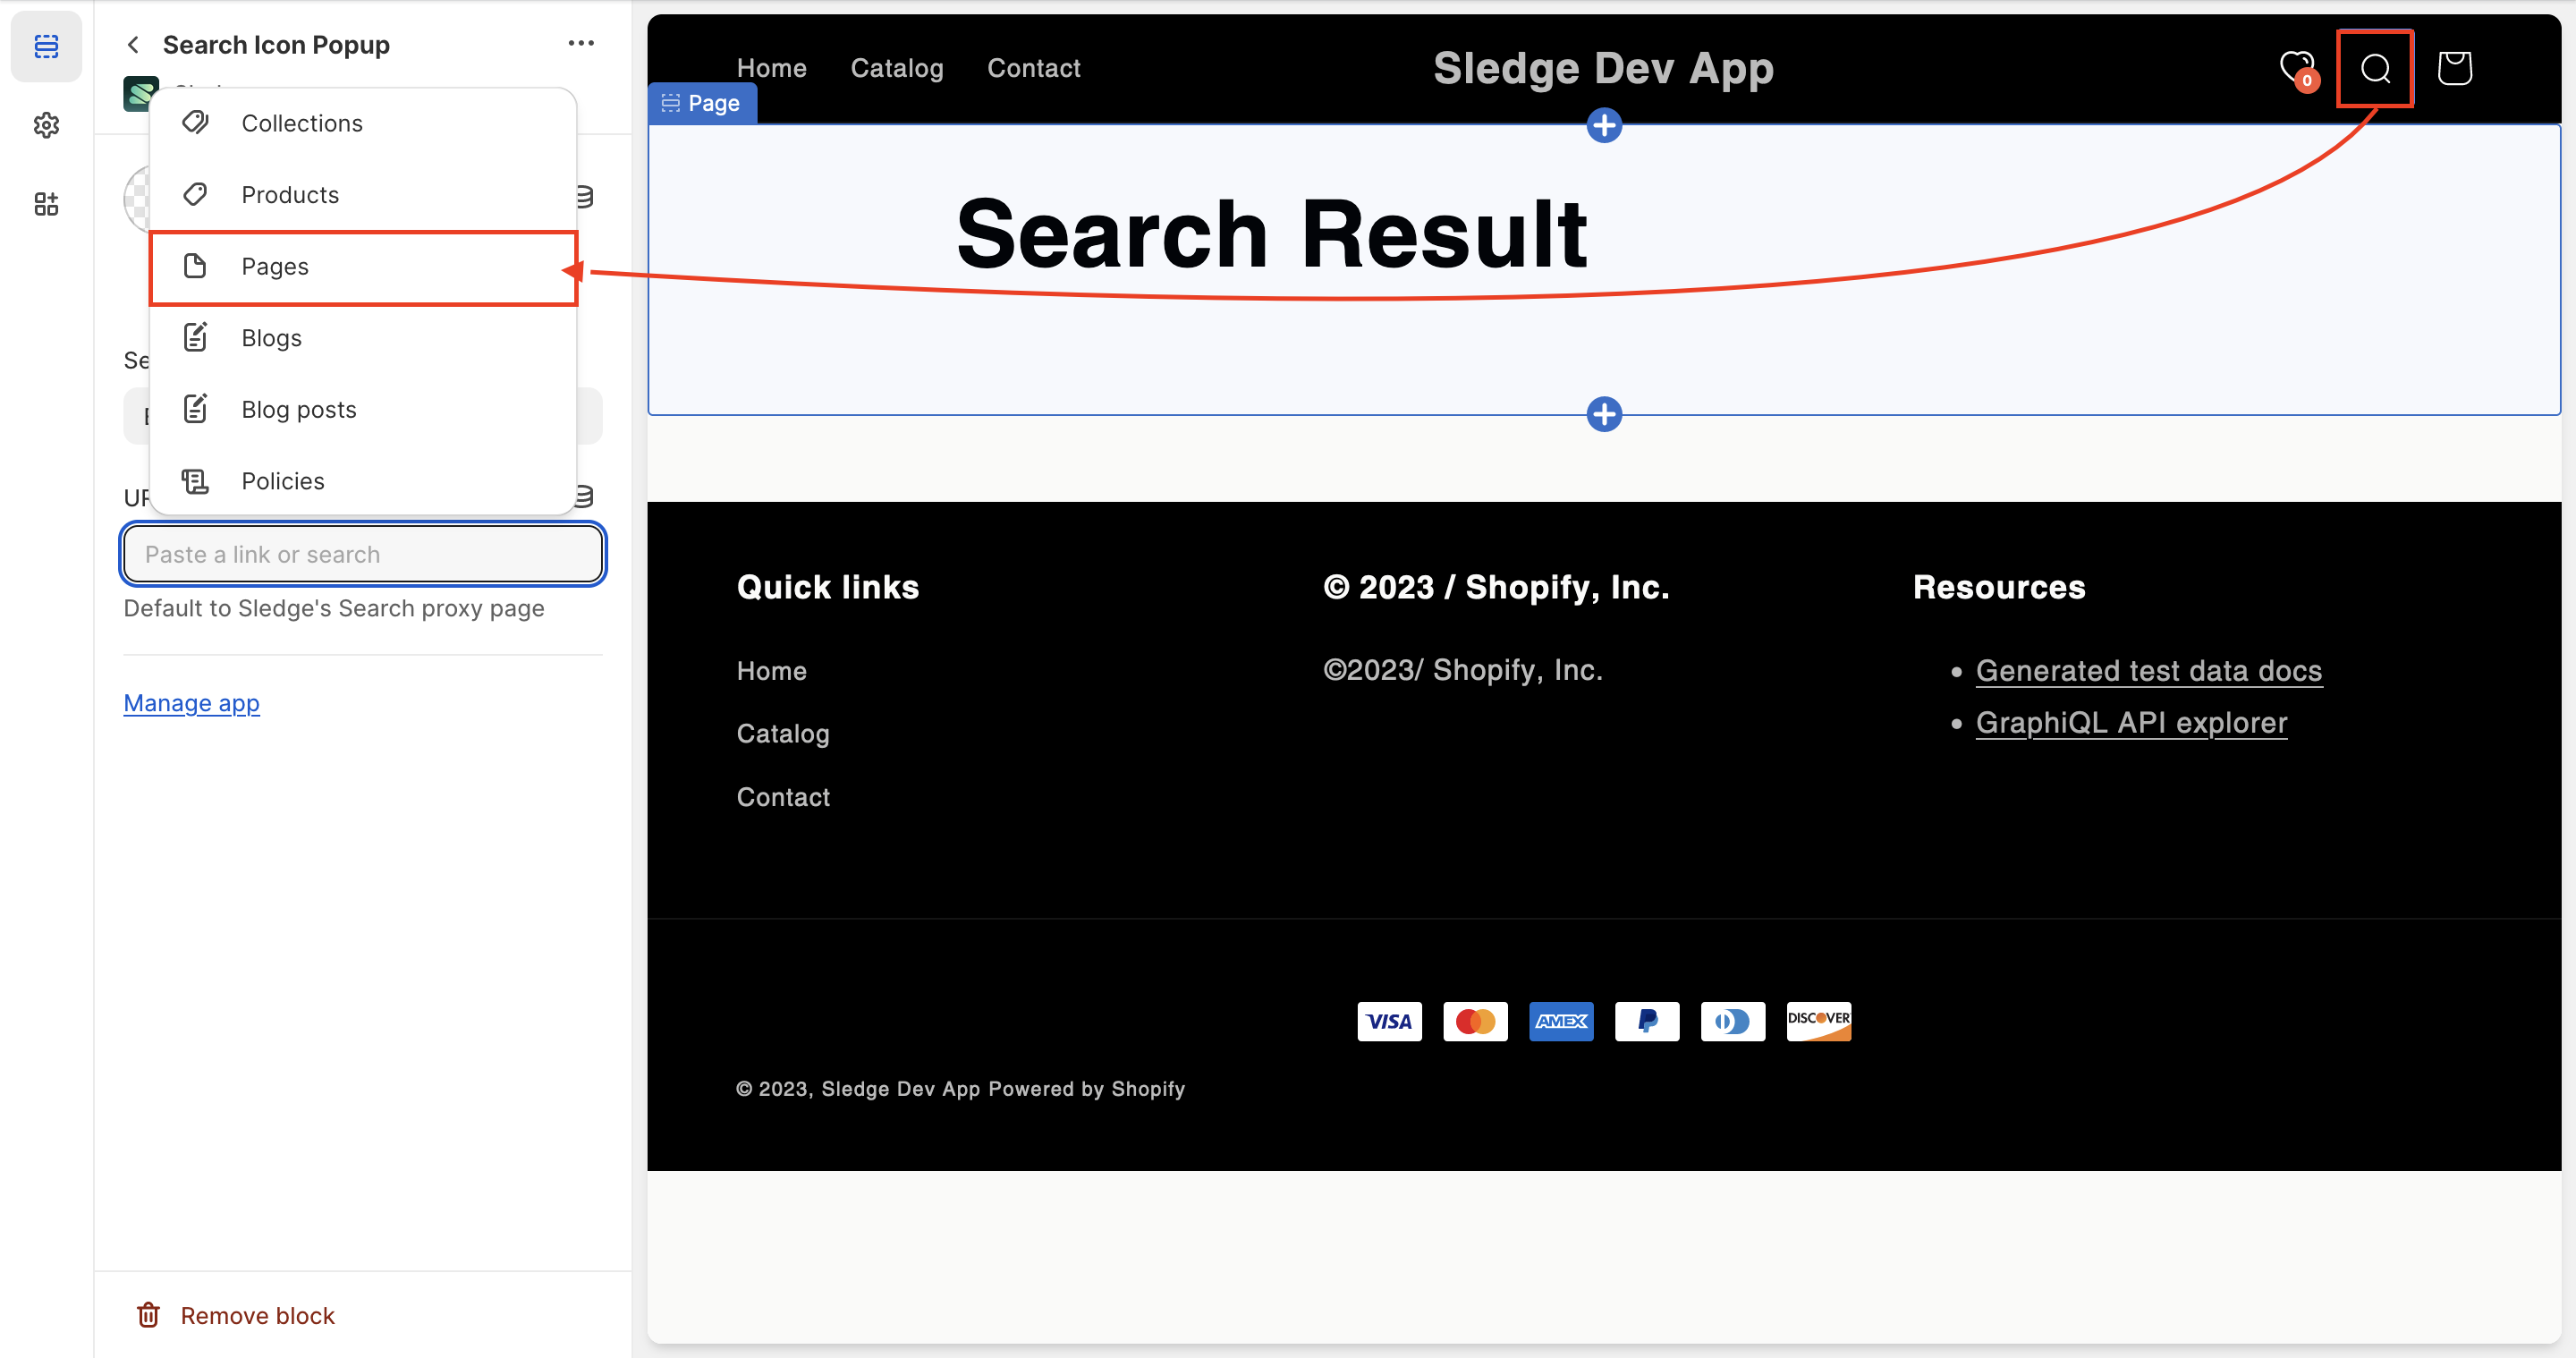Open the App embeds sidebar icon
Image resolution: width=2576 pixels, height=1358 pixels.
(46, 203)
